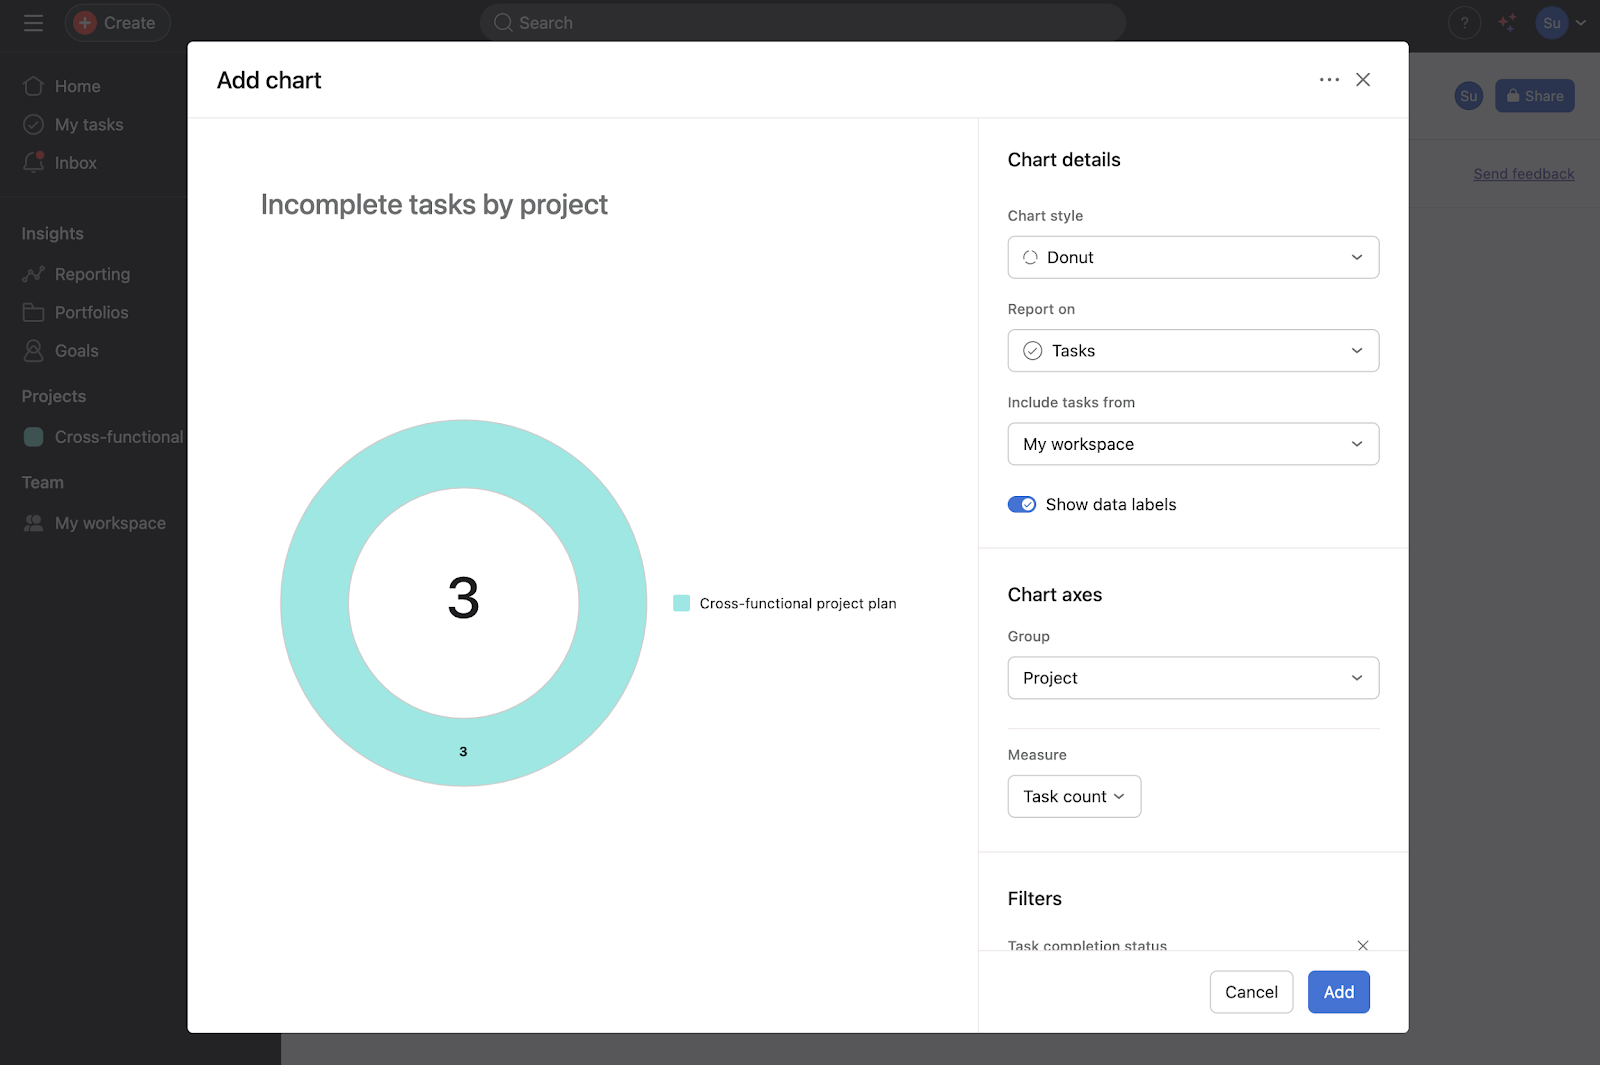Open Reporting under Insights
The image size is (1600, 1065).
[x=92, y=274]
